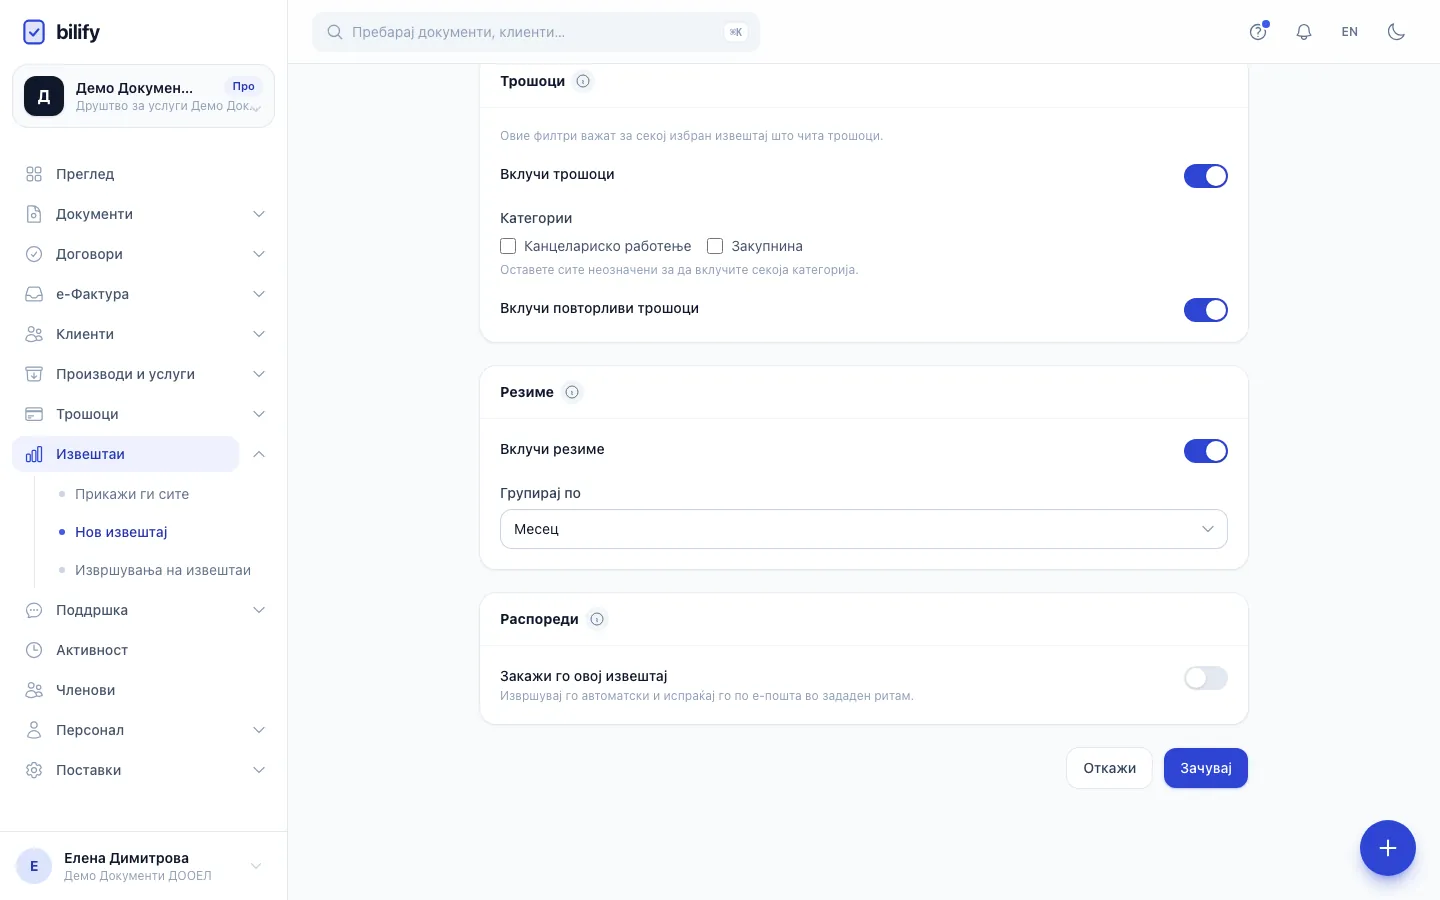Click the Преглед dashboard icon
The width and height of the screenshot is (1440, 900).
click(x=34, y=174)
